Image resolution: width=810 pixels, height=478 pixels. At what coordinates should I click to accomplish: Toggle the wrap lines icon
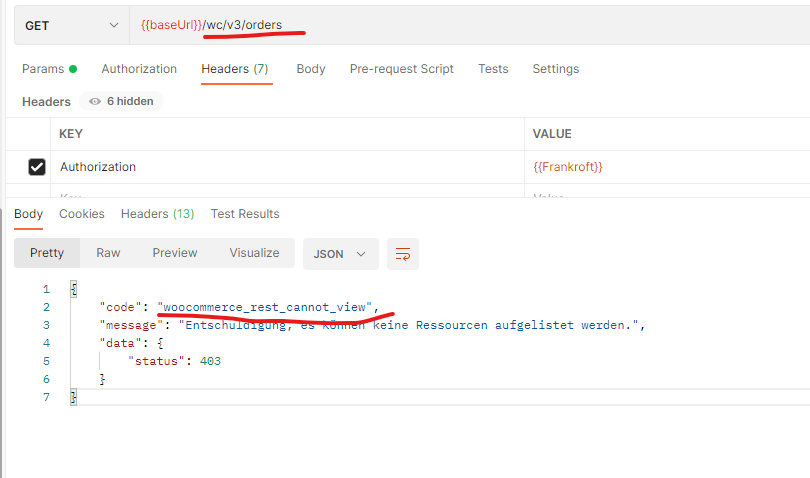click(403, 254)
